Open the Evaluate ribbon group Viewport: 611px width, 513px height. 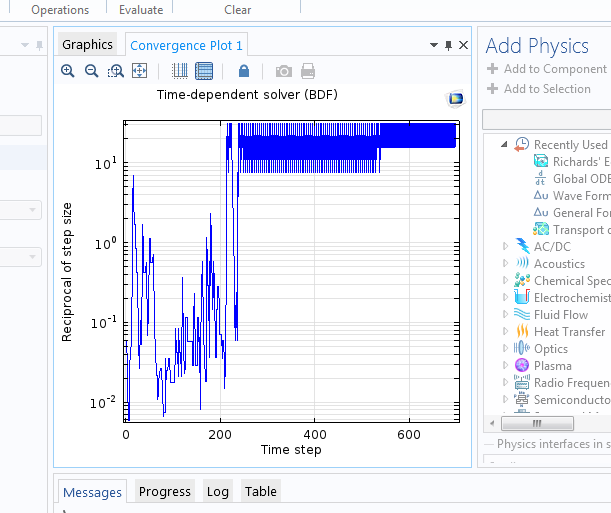141,10
